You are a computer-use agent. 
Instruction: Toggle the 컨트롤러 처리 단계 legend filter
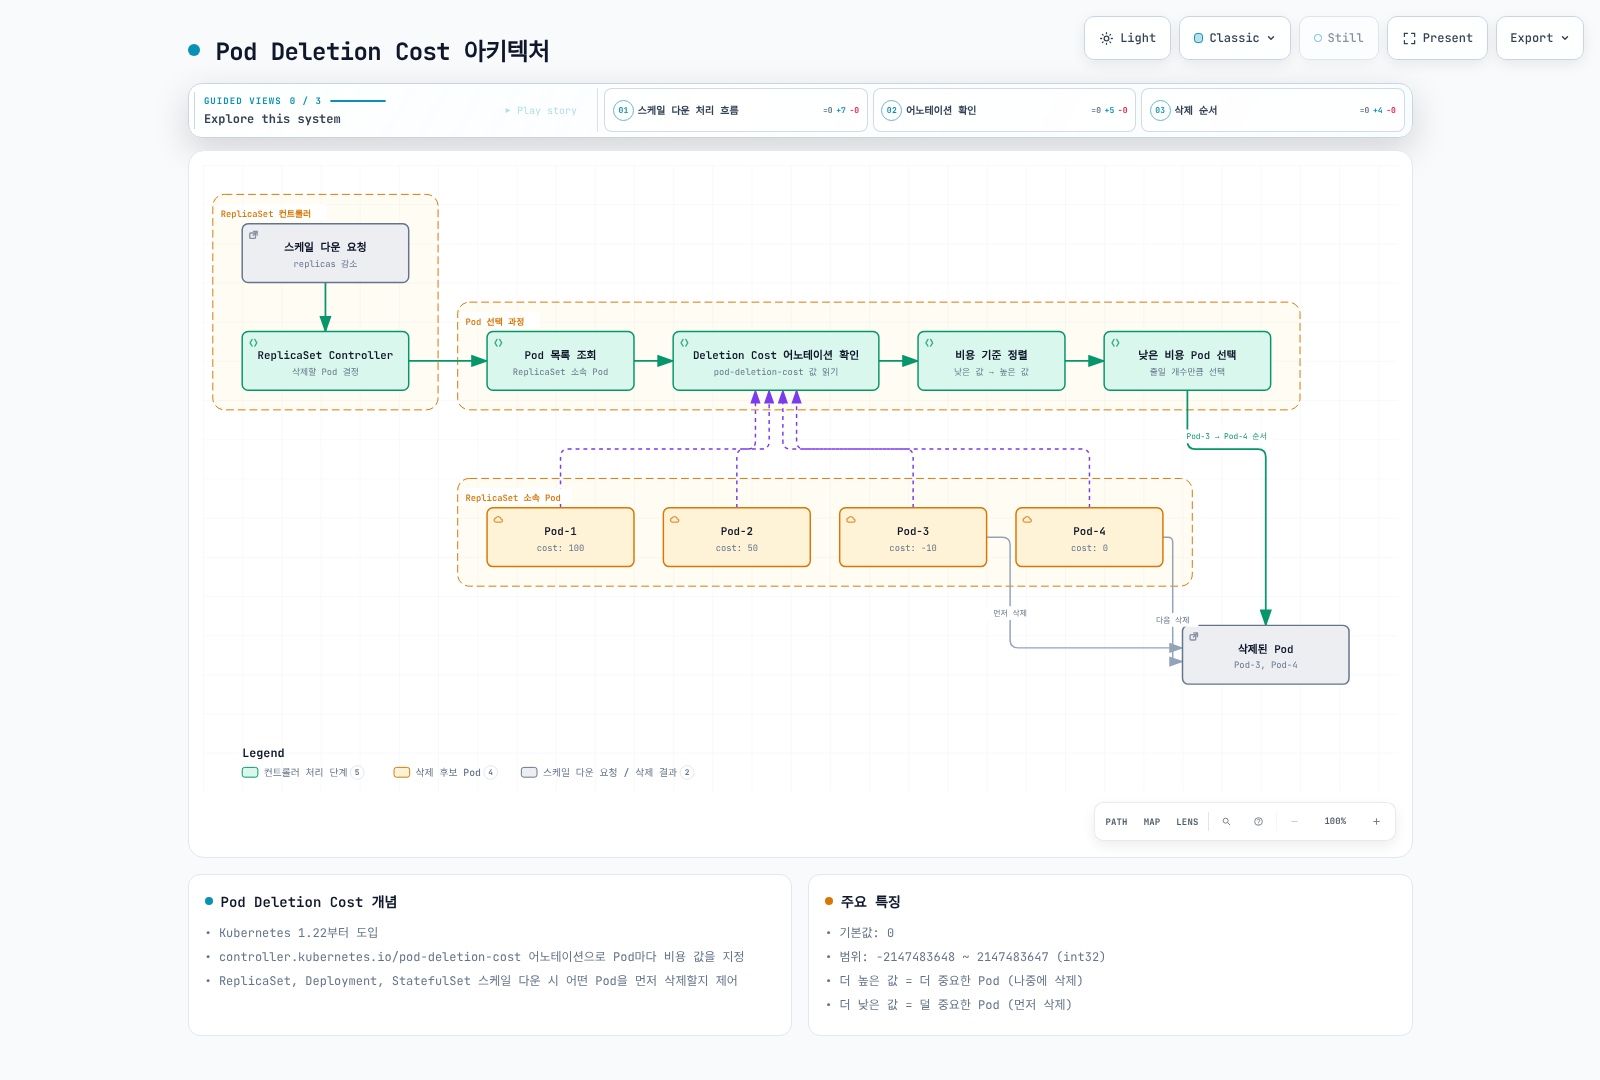[303, 772]
